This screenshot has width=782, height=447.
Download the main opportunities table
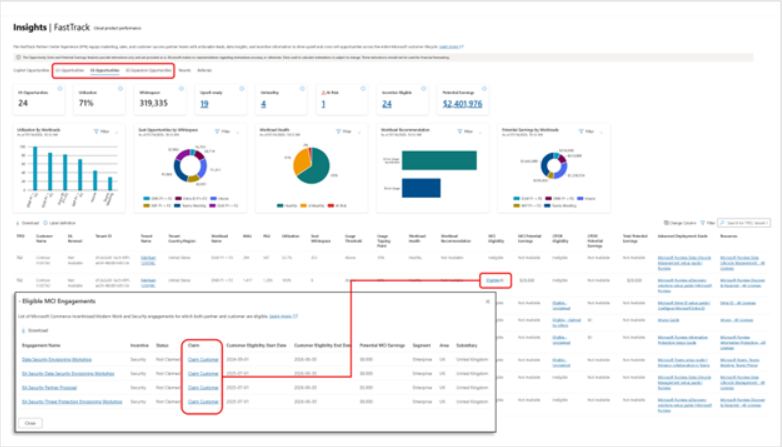pos(27,223)
